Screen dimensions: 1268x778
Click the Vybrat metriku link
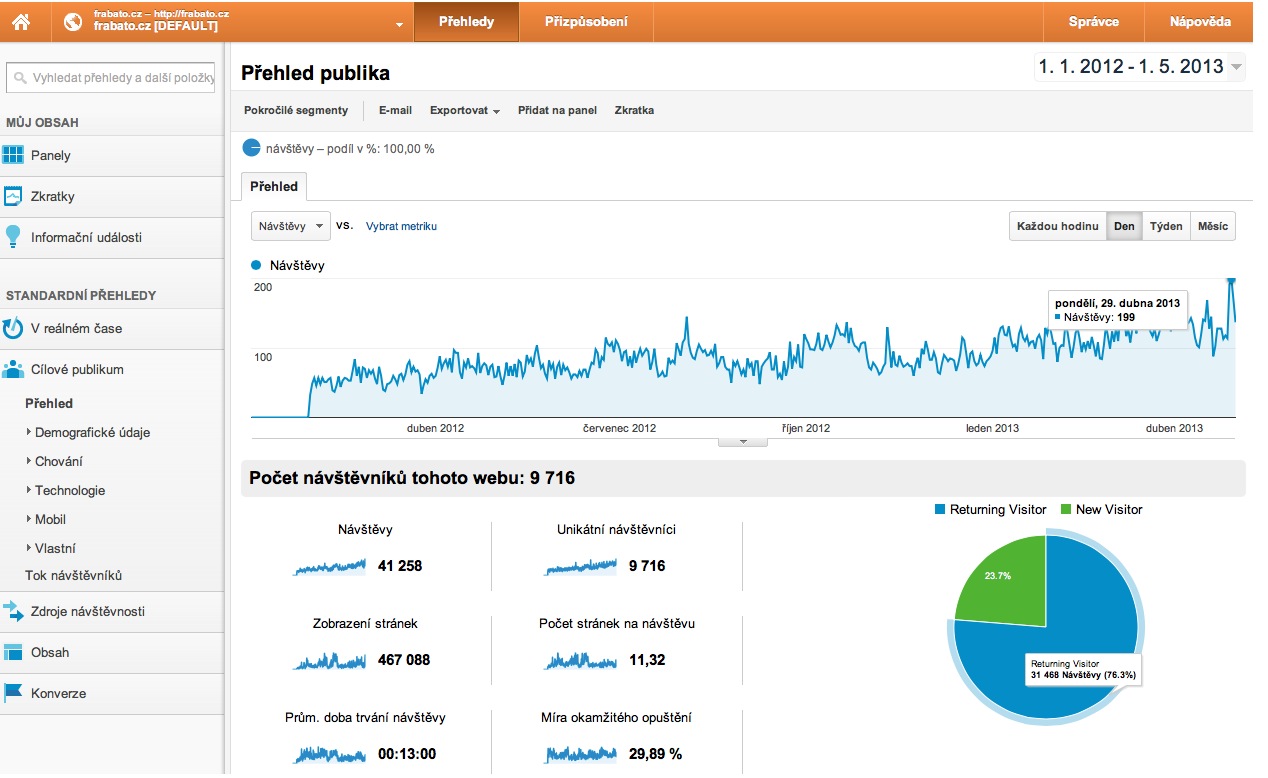[x=401, y=226]
